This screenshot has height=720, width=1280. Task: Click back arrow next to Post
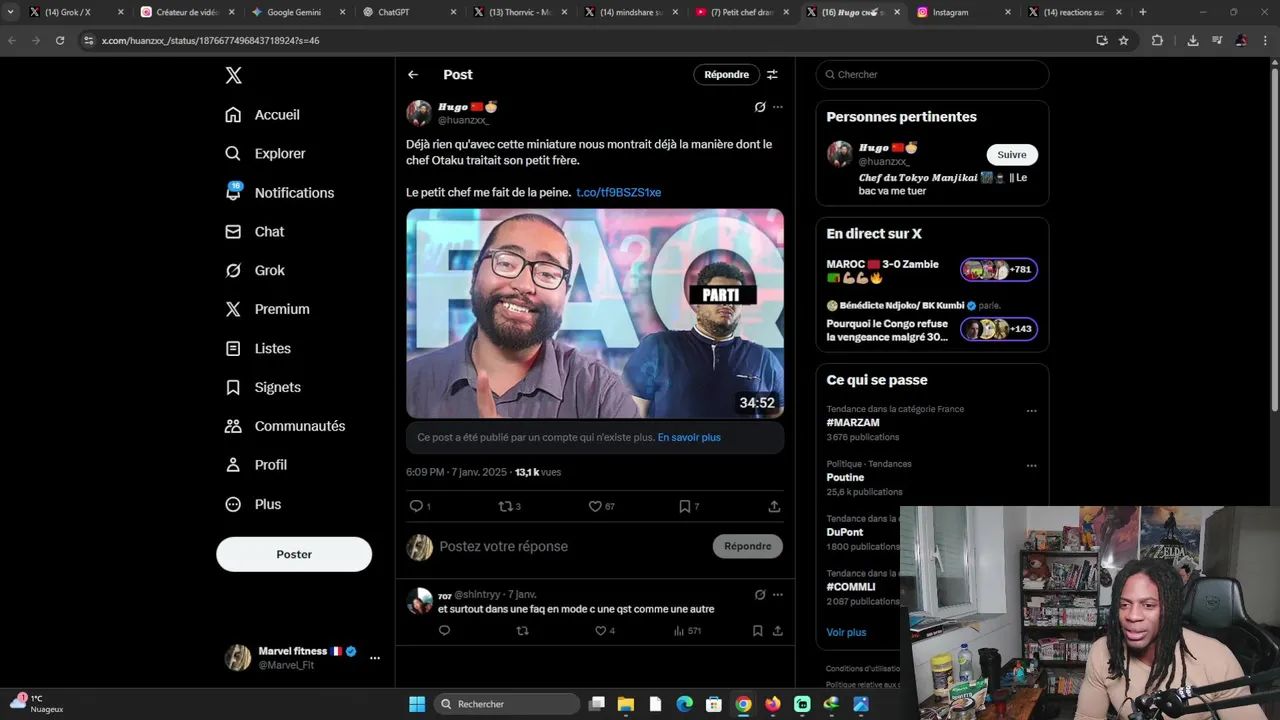click(x=413, y=75)
